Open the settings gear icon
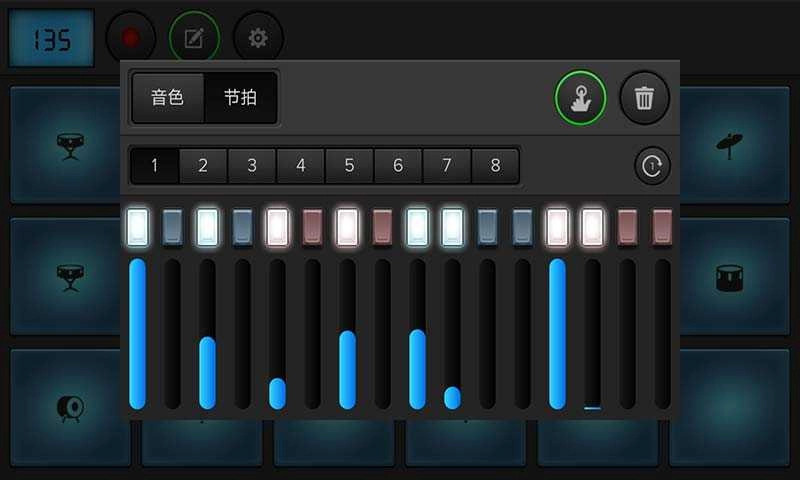This screenshot has width=800, height=480. click(x=258, y=38)
